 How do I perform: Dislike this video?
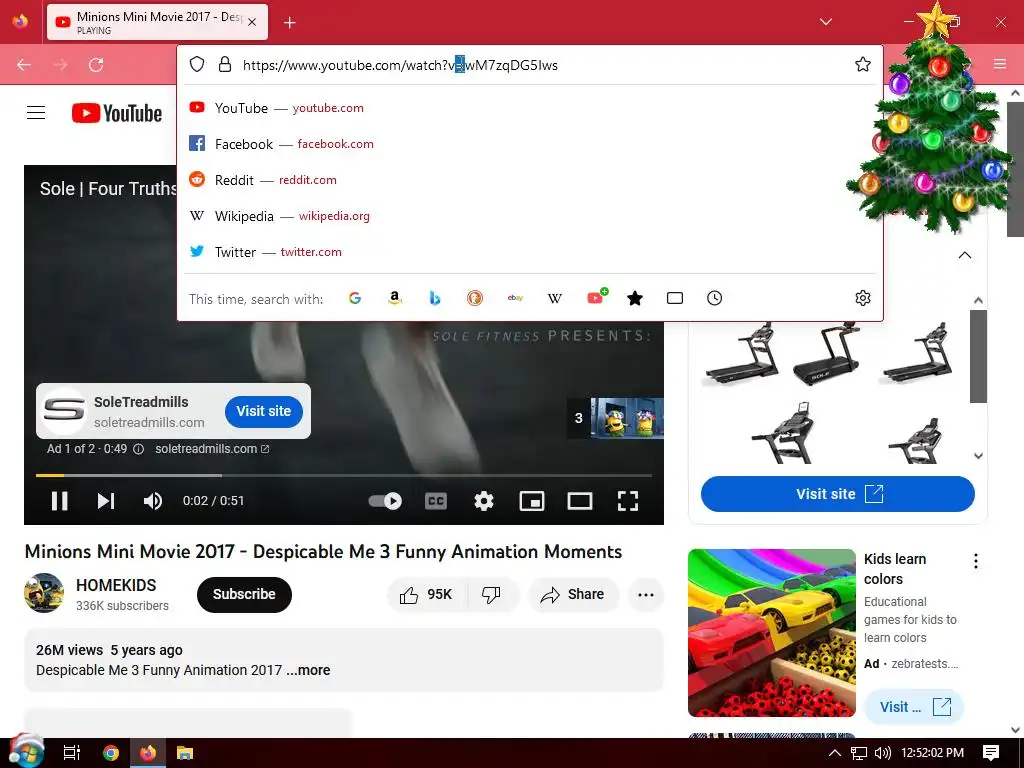(x=491, y=594)
